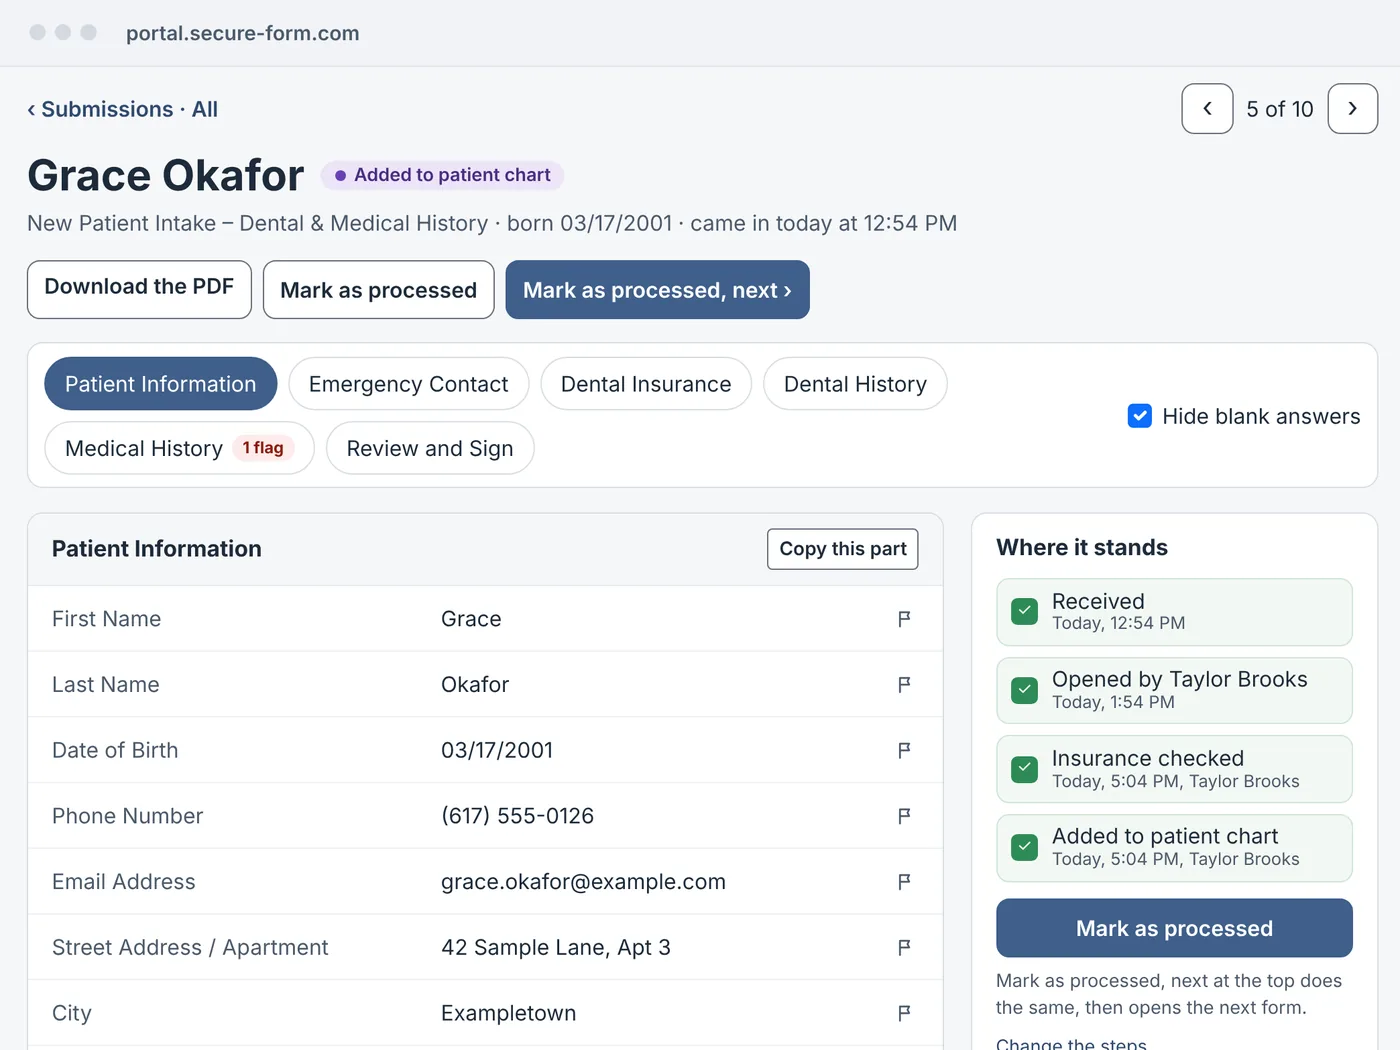Flag the Phone Number row

(904, 816)
